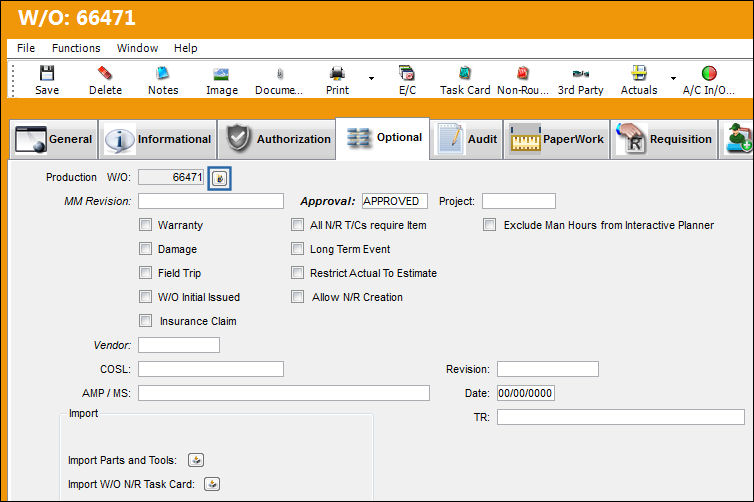The image size is (754, 502).
Task: Enable the Damage checkbox
Action: click(x=145, y=249)
